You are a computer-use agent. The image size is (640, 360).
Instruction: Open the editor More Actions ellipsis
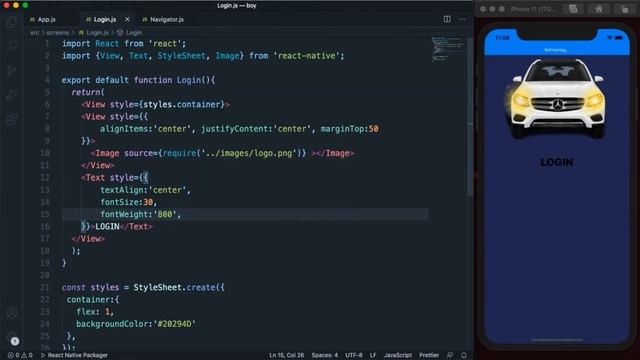pos(462,19)
